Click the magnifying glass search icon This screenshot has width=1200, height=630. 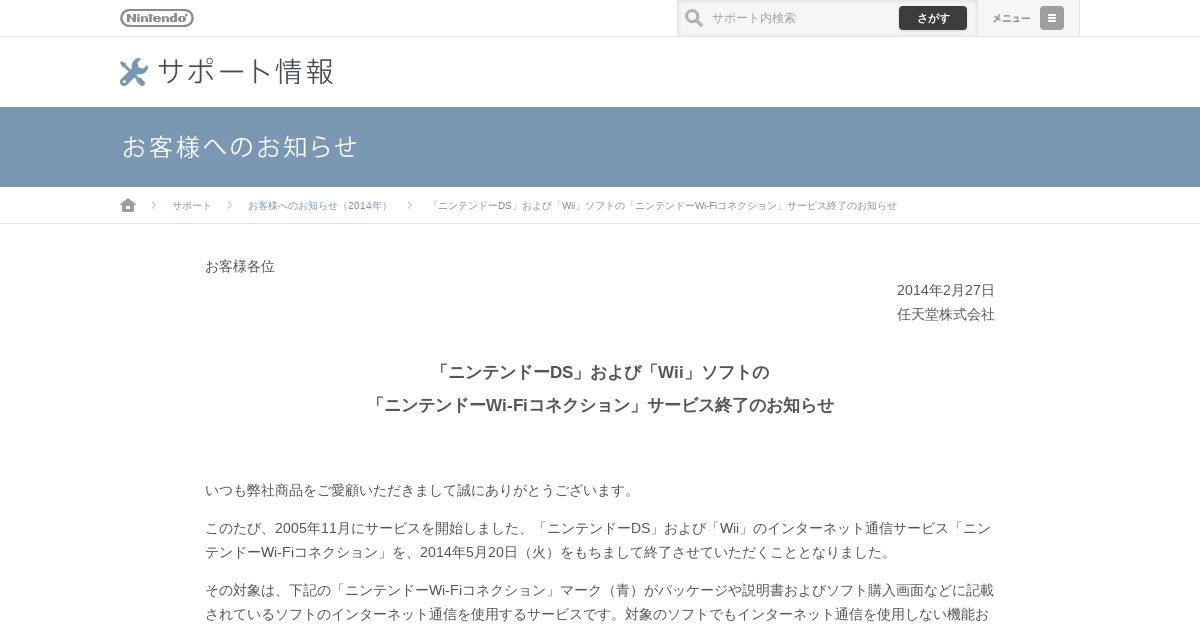point(694,18)
